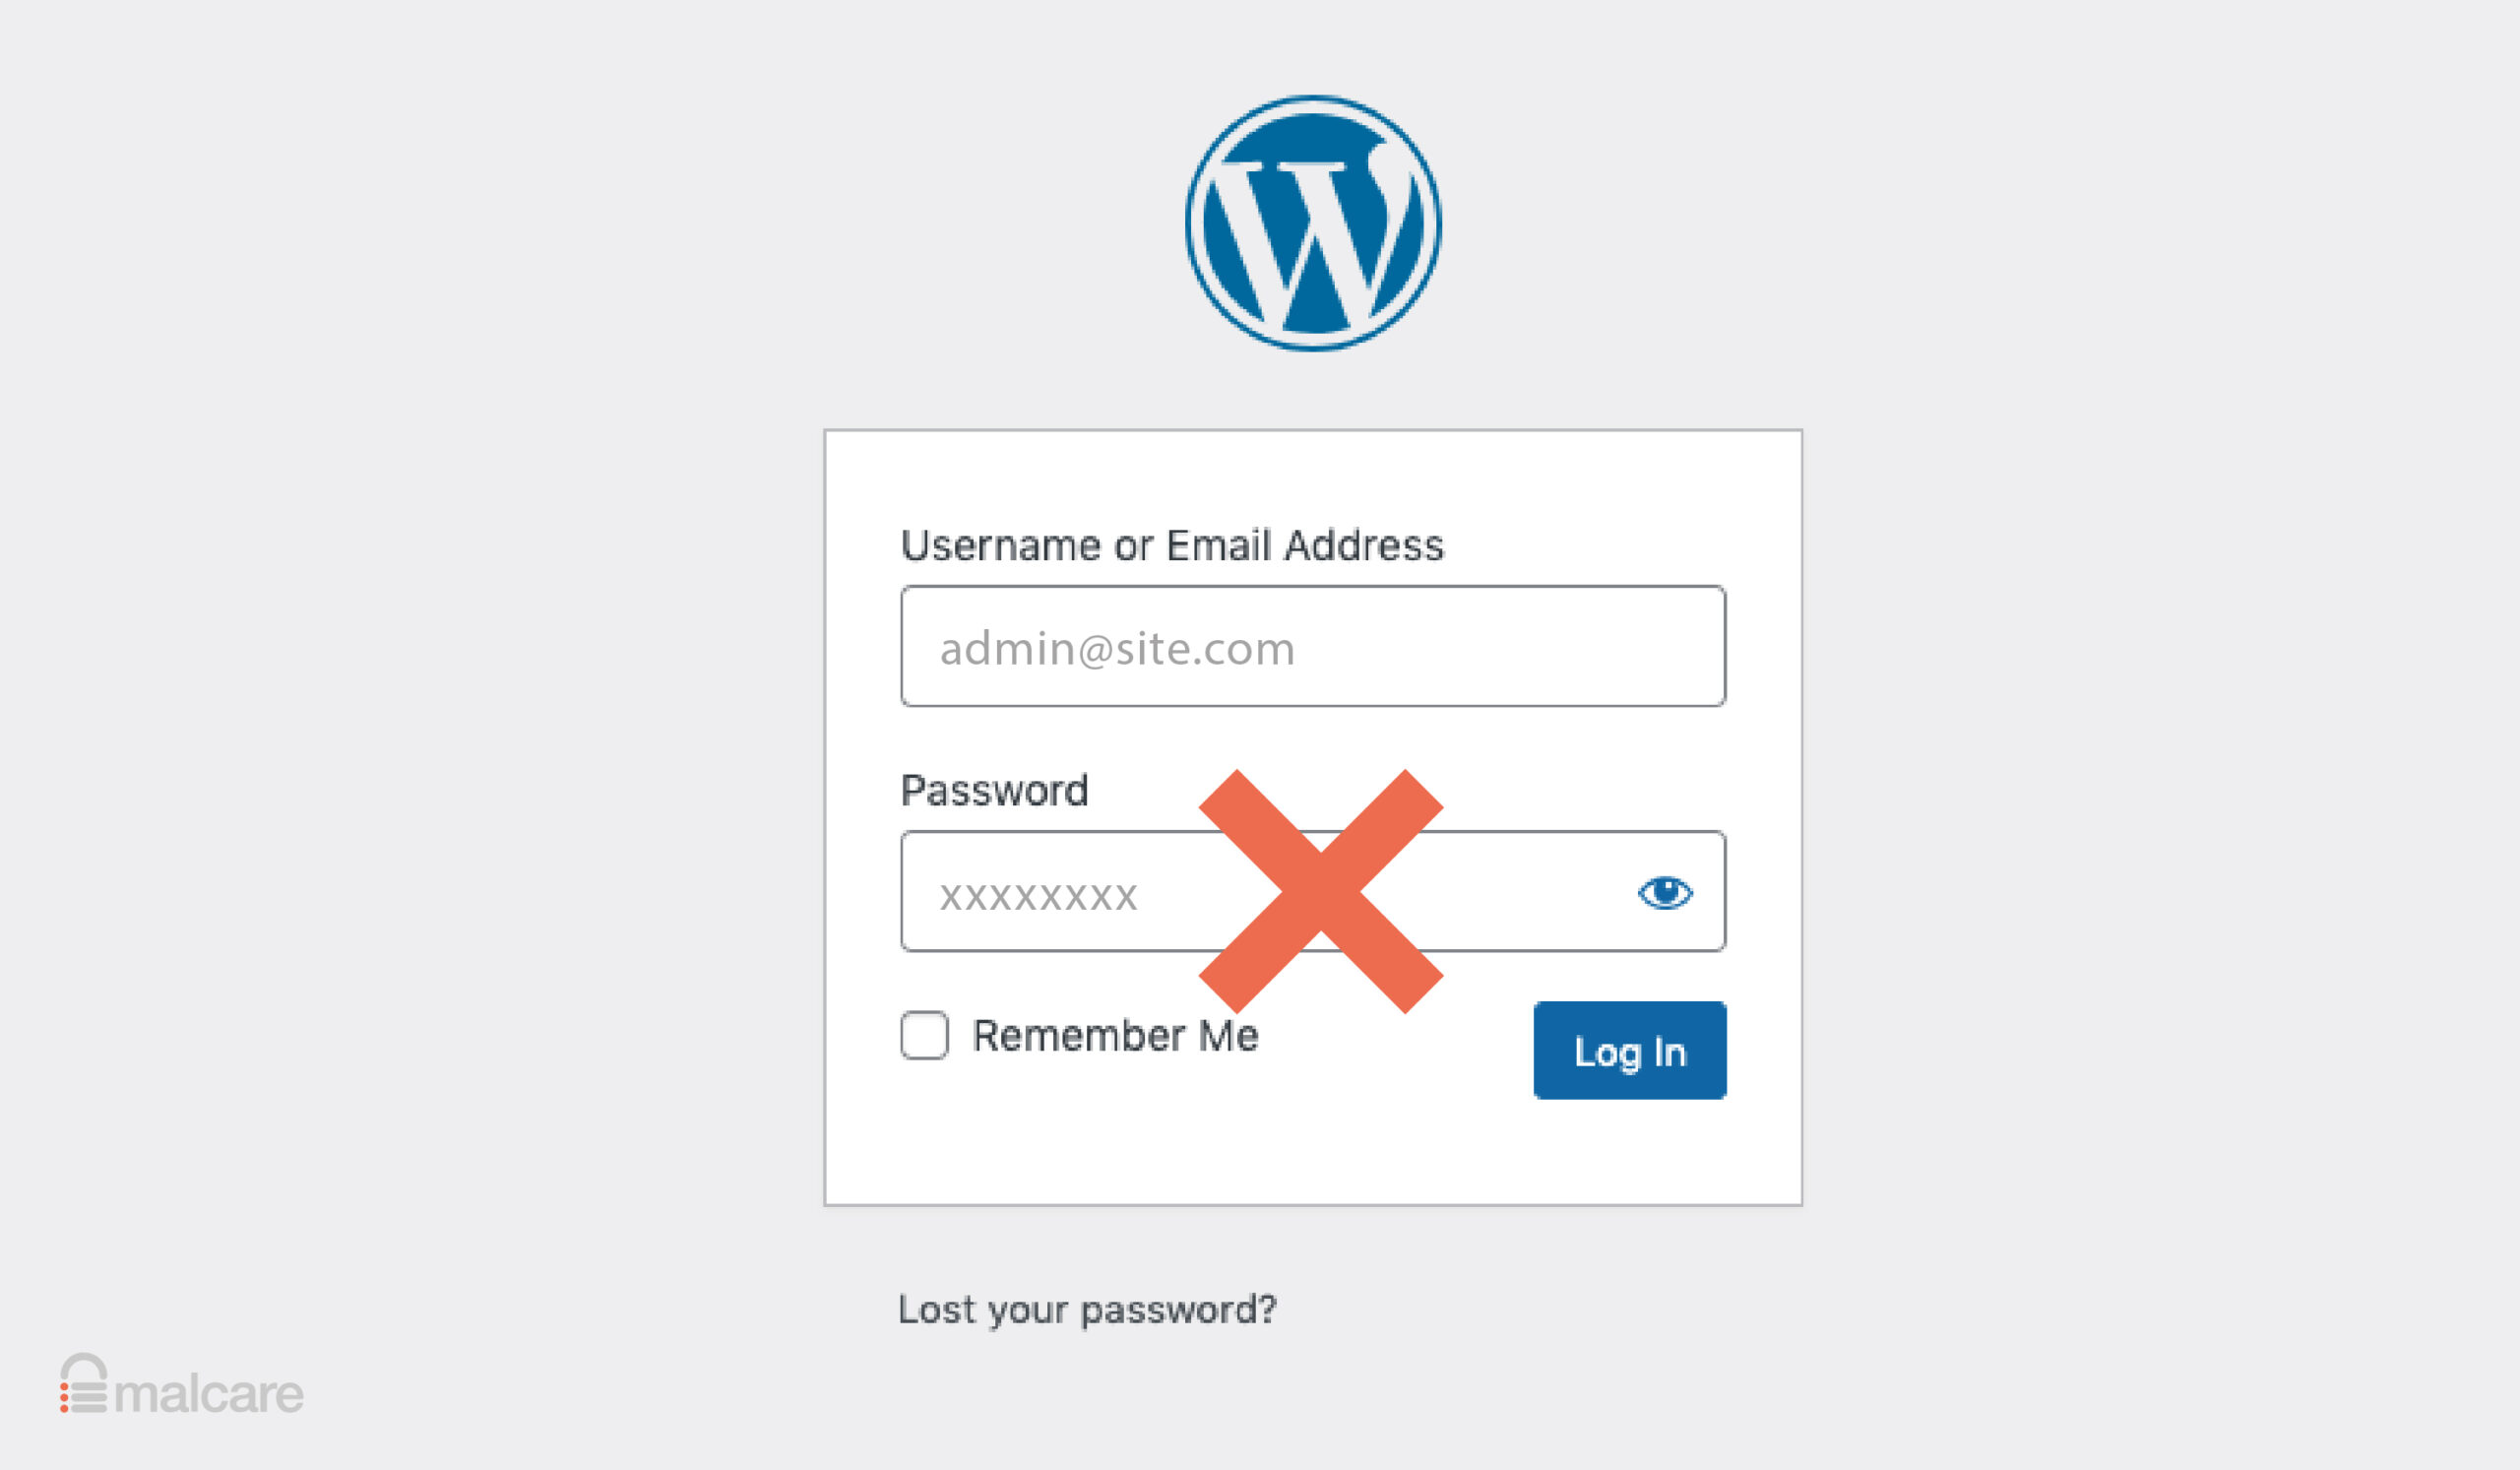Click the Remember Me label text
This screenshot has width=2520, height=1470.
[x=1115, y=1035]
